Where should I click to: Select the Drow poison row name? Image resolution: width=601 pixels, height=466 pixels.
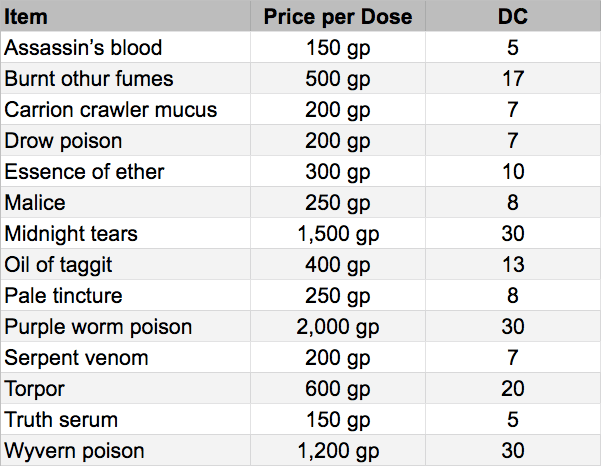(x=63, y=141)
